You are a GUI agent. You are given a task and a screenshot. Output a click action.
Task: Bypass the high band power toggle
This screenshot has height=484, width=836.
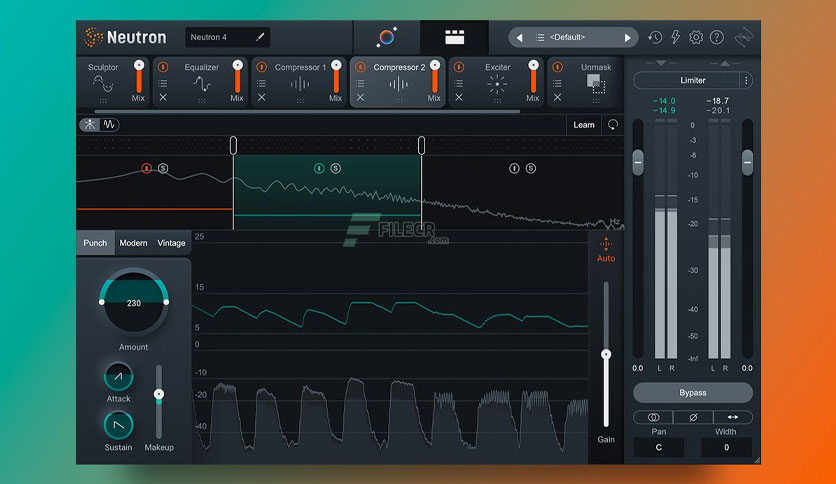[x=514, y=168]
